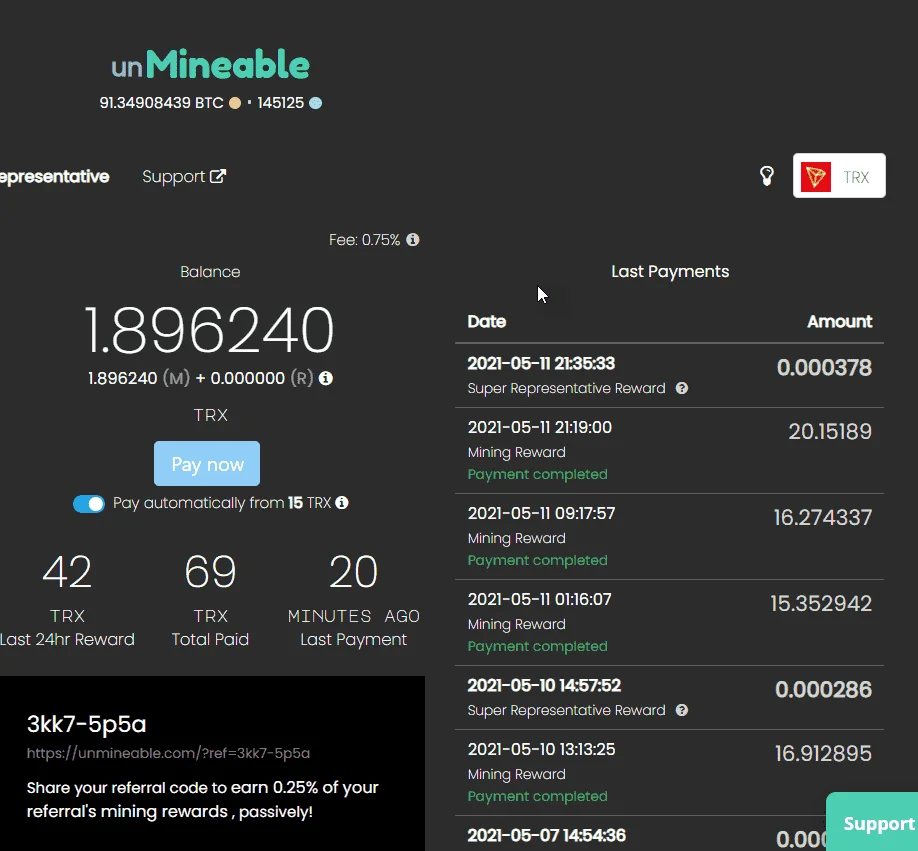Select payment row 2021-05-10 13:13:25
Viewport: 918px width, 851px height.
(x=669, y=773)
